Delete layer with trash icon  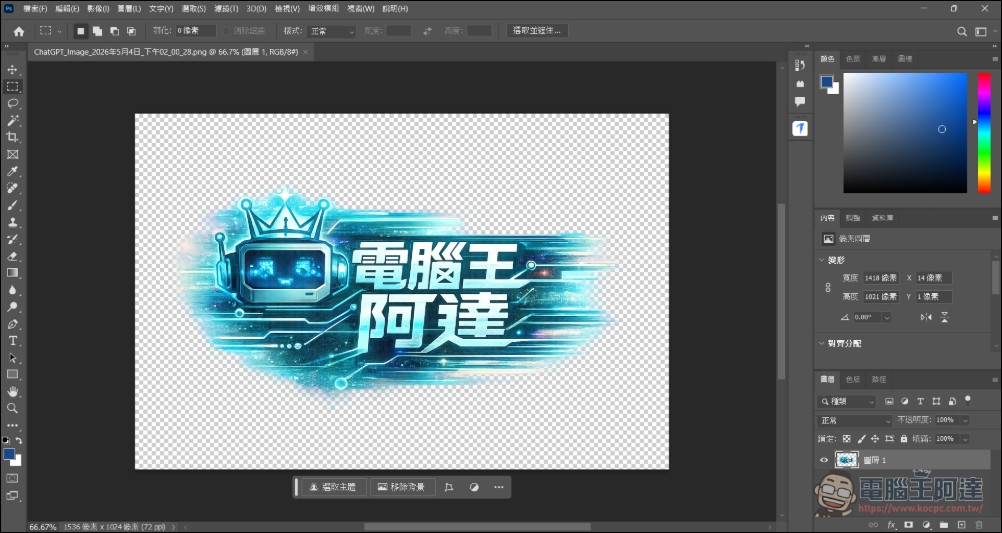click(x=978, y=524)
